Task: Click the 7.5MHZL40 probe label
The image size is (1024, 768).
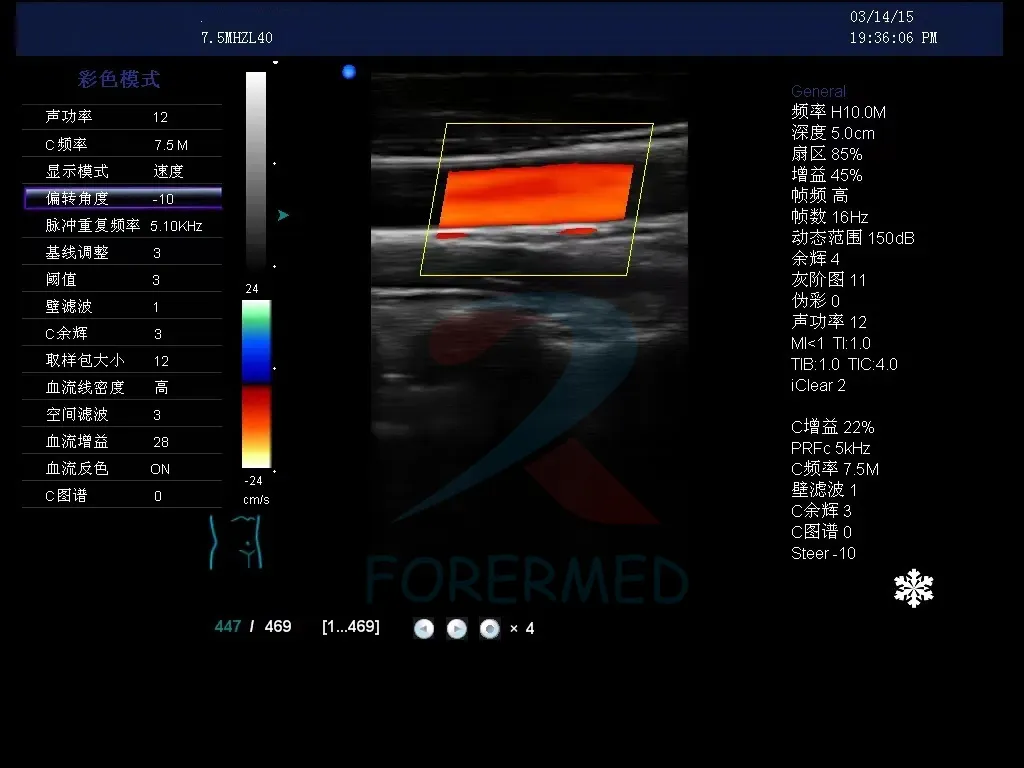Action: click(237, 36)
